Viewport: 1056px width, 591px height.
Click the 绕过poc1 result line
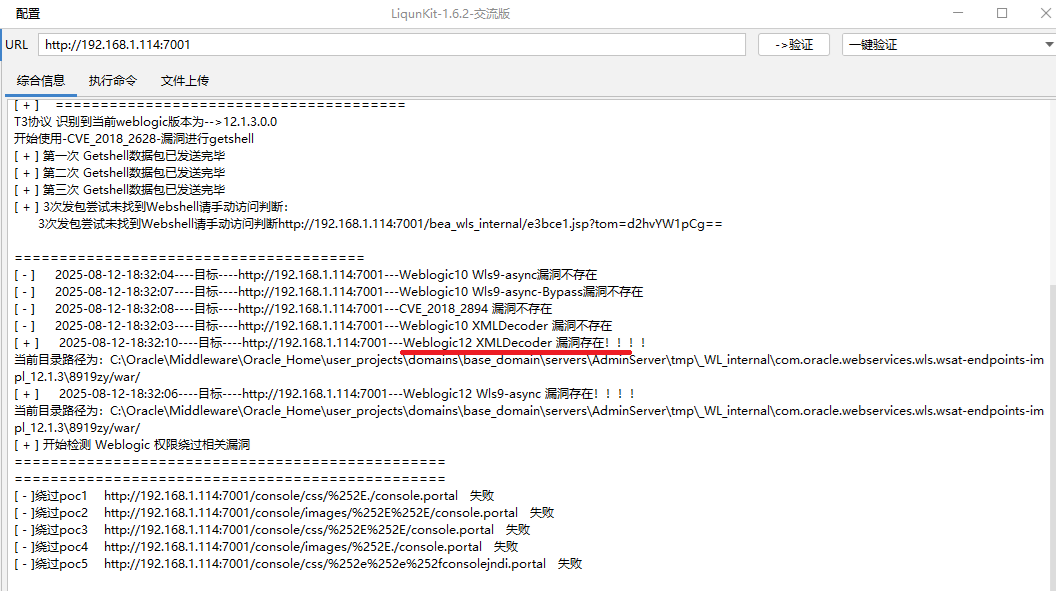click(255, 495)
